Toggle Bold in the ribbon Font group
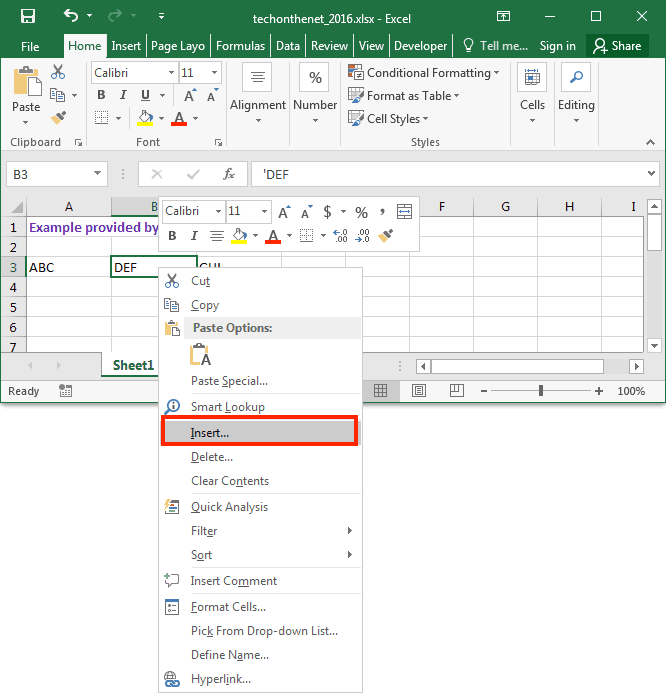 101,95
